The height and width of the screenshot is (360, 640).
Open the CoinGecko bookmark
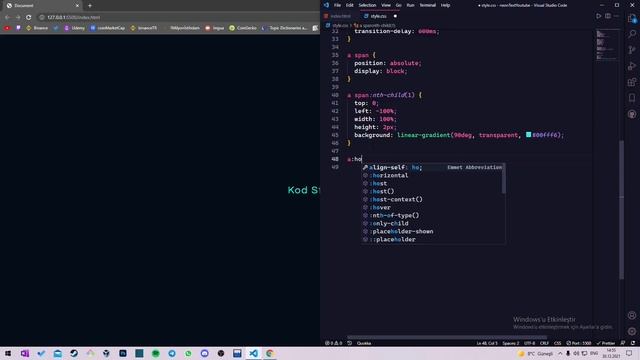tap(243, 28)
